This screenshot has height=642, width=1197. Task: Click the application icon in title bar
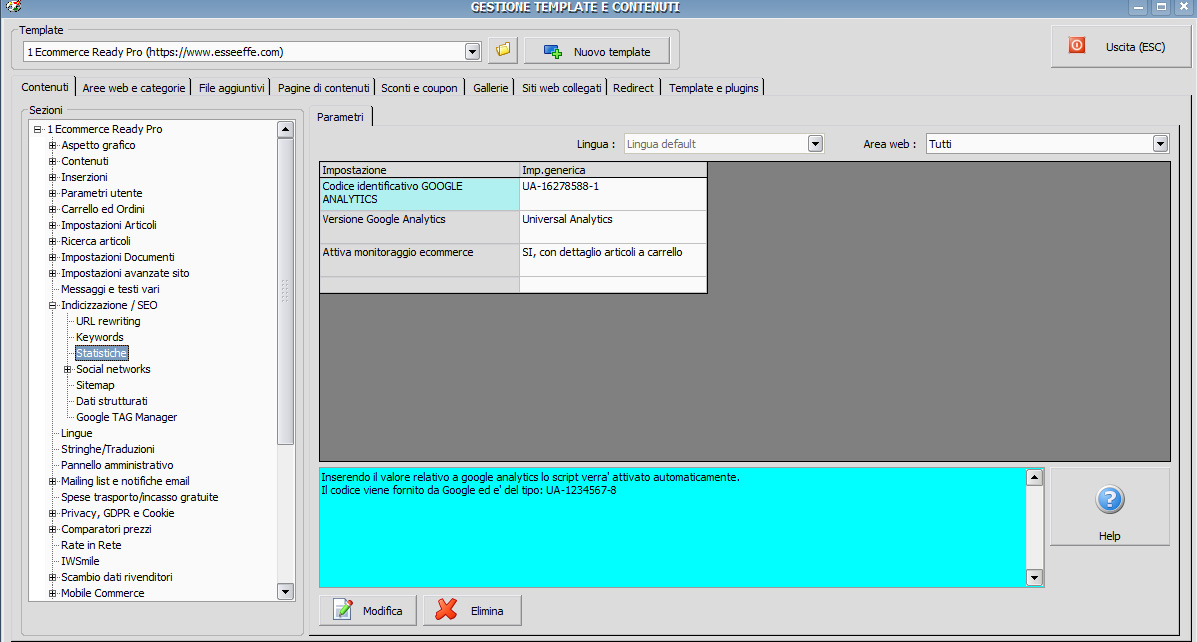13,7
